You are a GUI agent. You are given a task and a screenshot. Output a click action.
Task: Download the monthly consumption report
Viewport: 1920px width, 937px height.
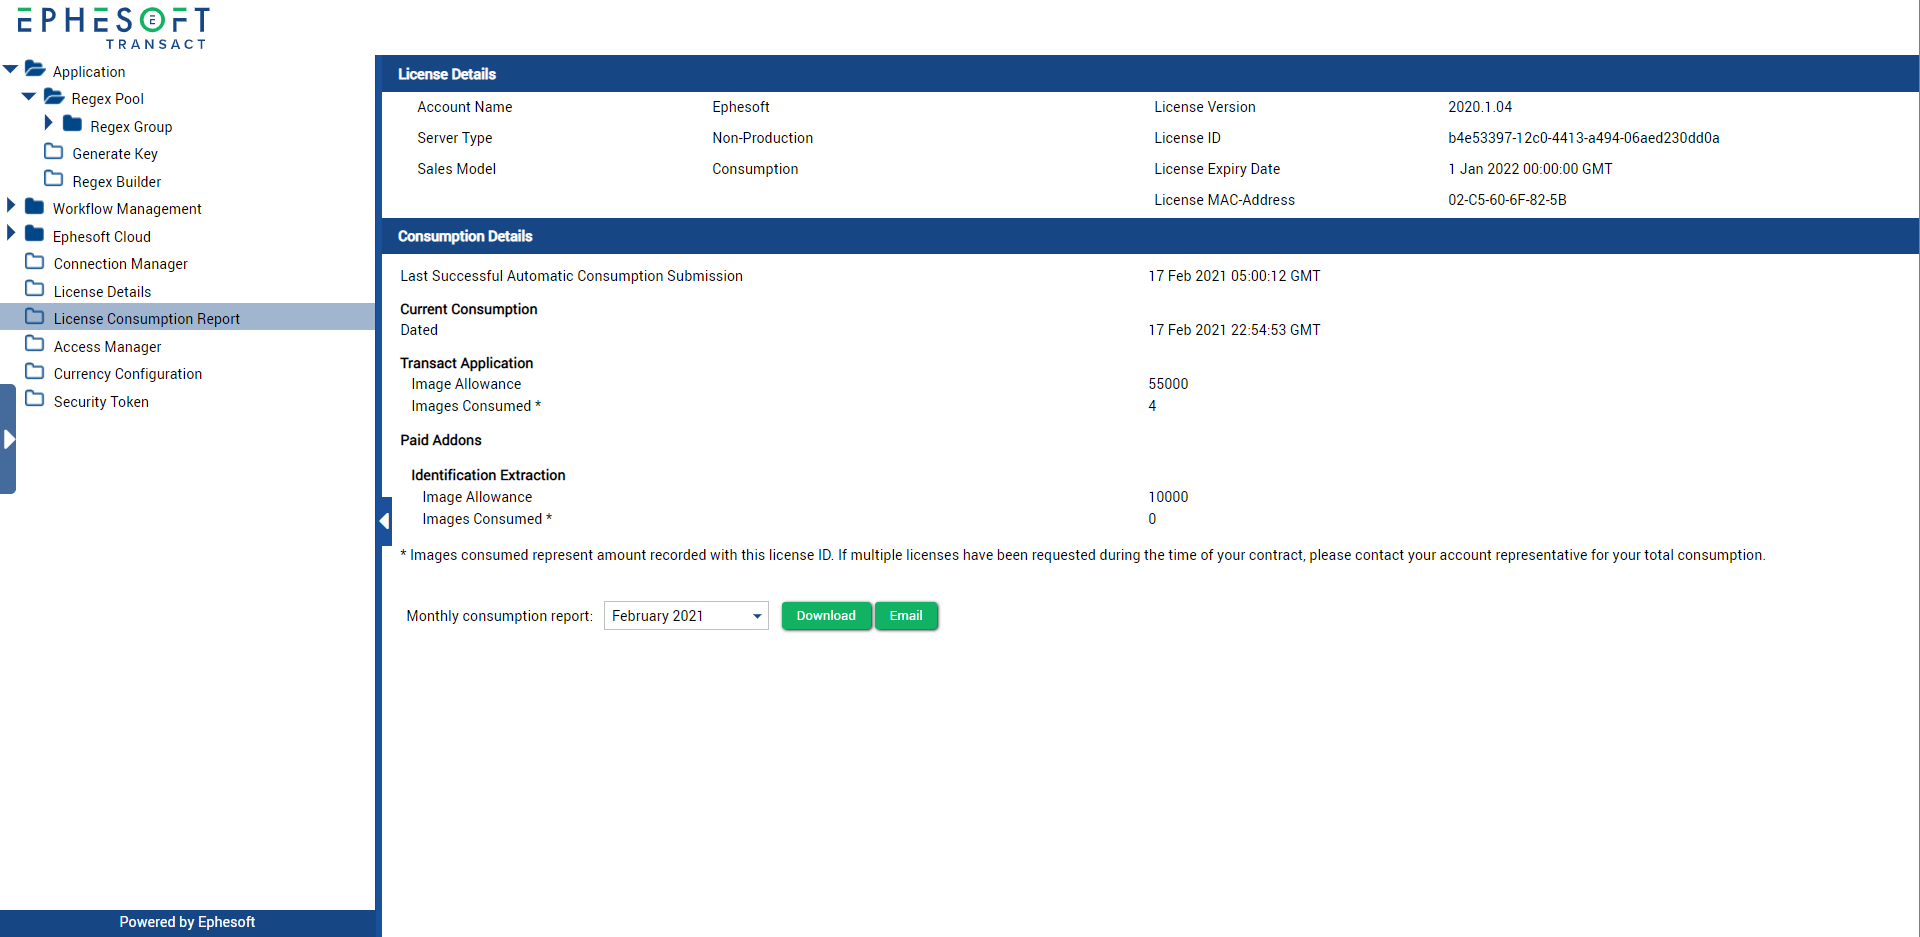tap(826, 616)
